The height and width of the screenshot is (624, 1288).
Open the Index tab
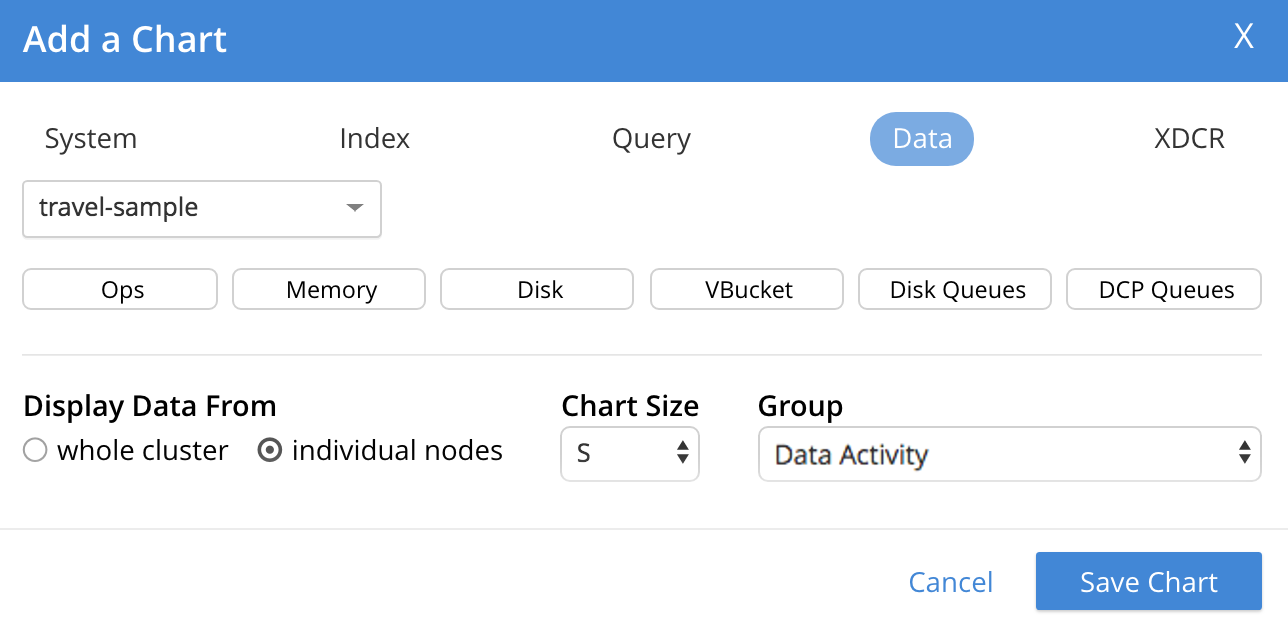tap(374, 139)
